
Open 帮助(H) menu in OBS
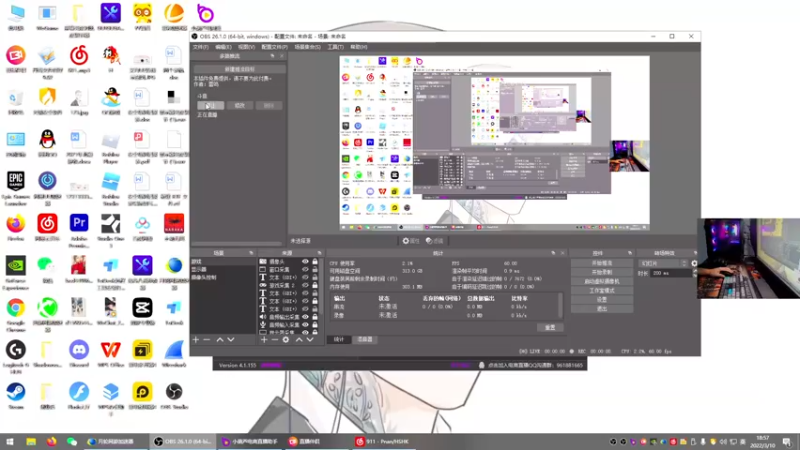tap(359, 47)
